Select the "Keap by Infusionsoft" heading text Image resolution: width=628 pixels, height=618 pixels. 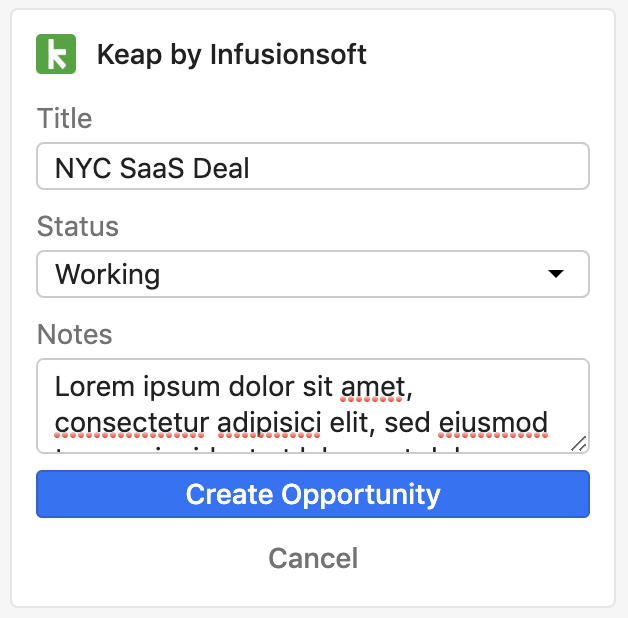pyautogui.click(x=231, y=54)
